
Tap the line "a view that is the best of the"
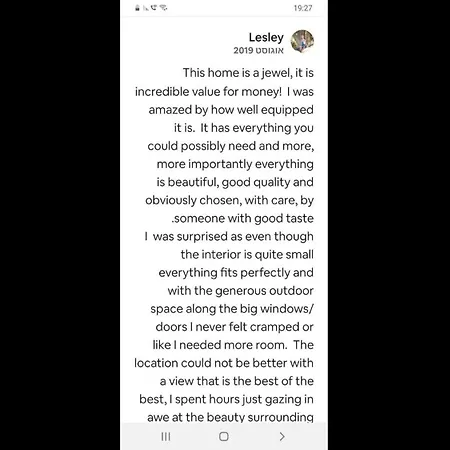[237, 381]
